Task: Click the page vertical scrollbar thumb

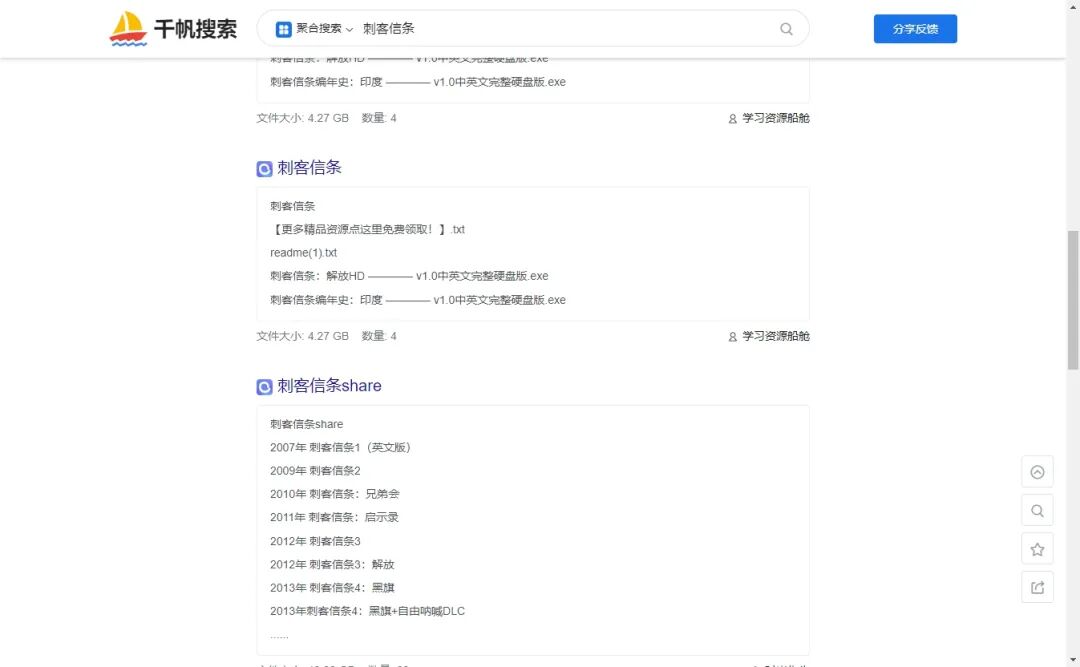Action: pyautogui.click(x=1073, y=300)
